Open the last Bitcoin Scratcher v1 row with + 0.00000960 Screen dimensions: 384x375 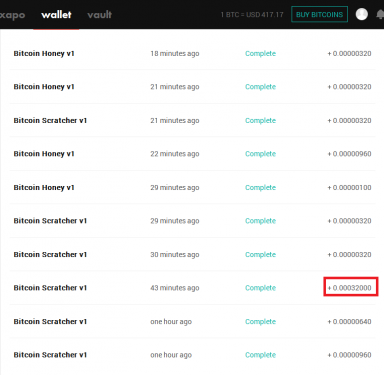(192, 355)
